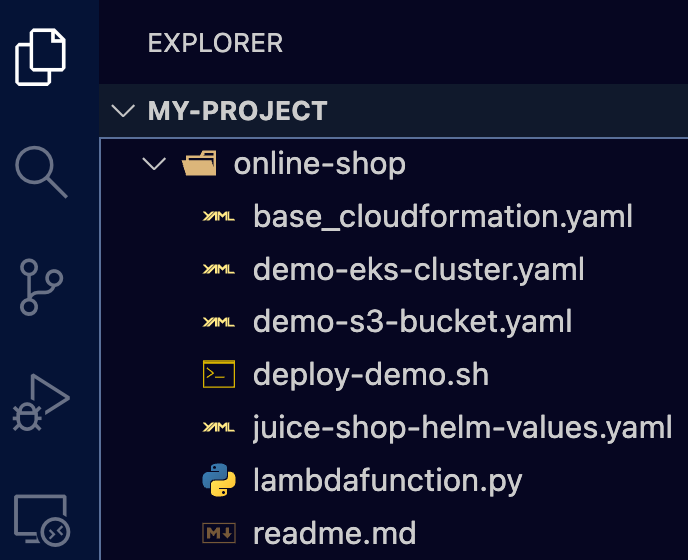688x560 pixels.
Task: Open the Source Control view icon
Action: pos(41,287)
